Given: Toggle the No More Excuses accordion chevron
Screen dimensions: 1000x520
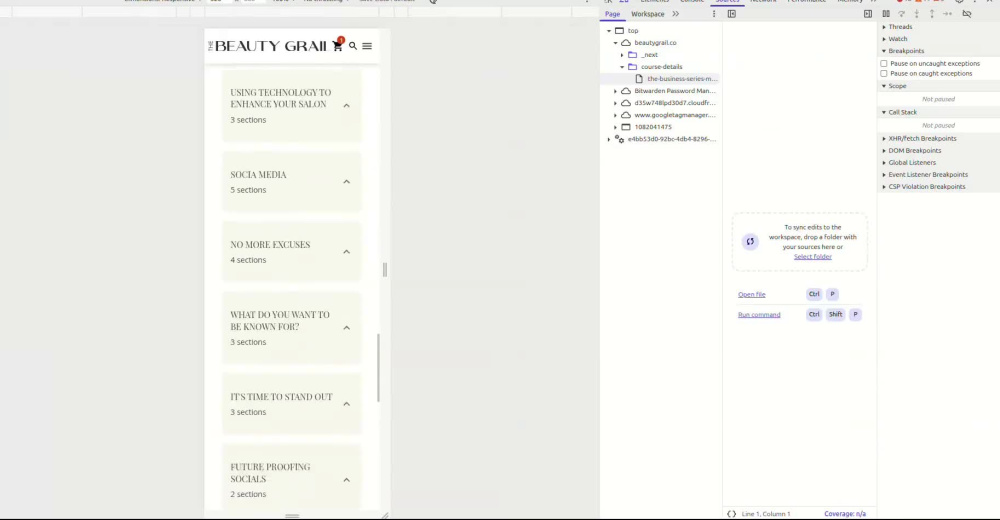Looking at the screenshot, I should [x=347, y=252].
